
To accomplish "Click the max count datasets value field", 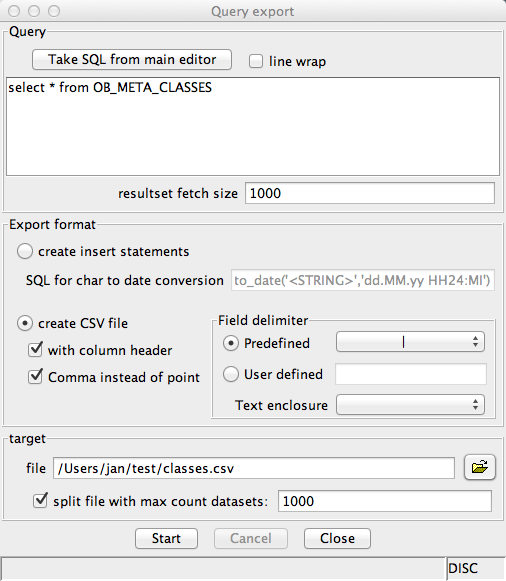I will point(385,501).
